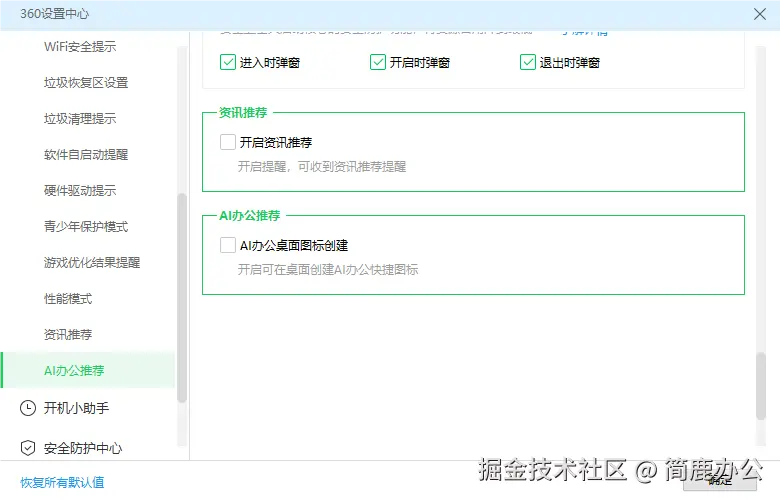Image resolution: width=780 pixels, height=500 pixels.
Task: Select 硬件驱动提示 item
Action: click(x=80, y=191)
